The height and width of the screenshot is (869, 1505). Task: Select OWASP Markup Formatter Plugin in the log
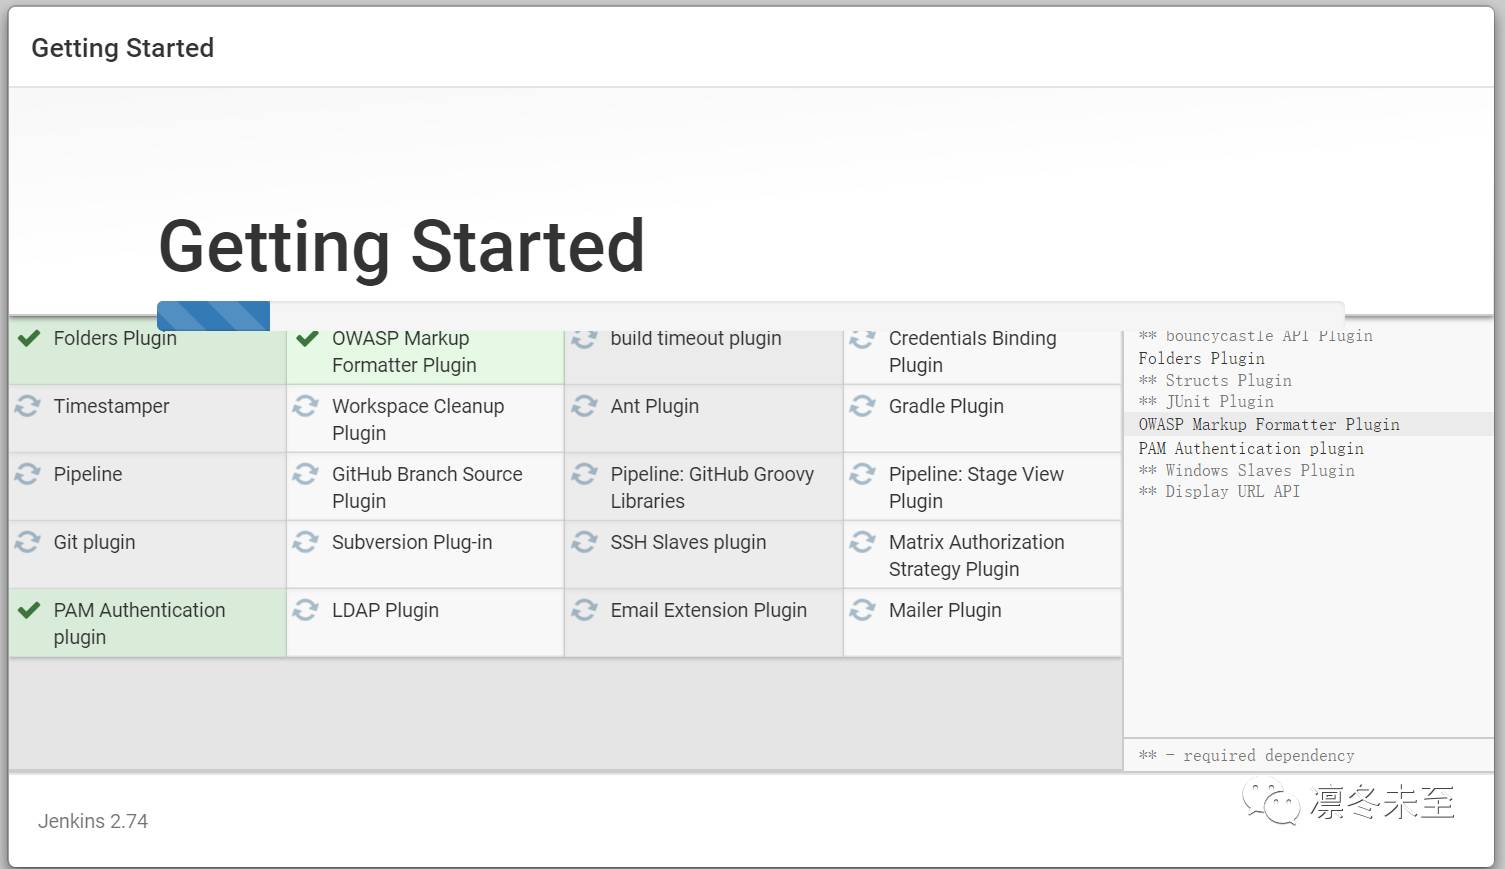point(1268,425)
